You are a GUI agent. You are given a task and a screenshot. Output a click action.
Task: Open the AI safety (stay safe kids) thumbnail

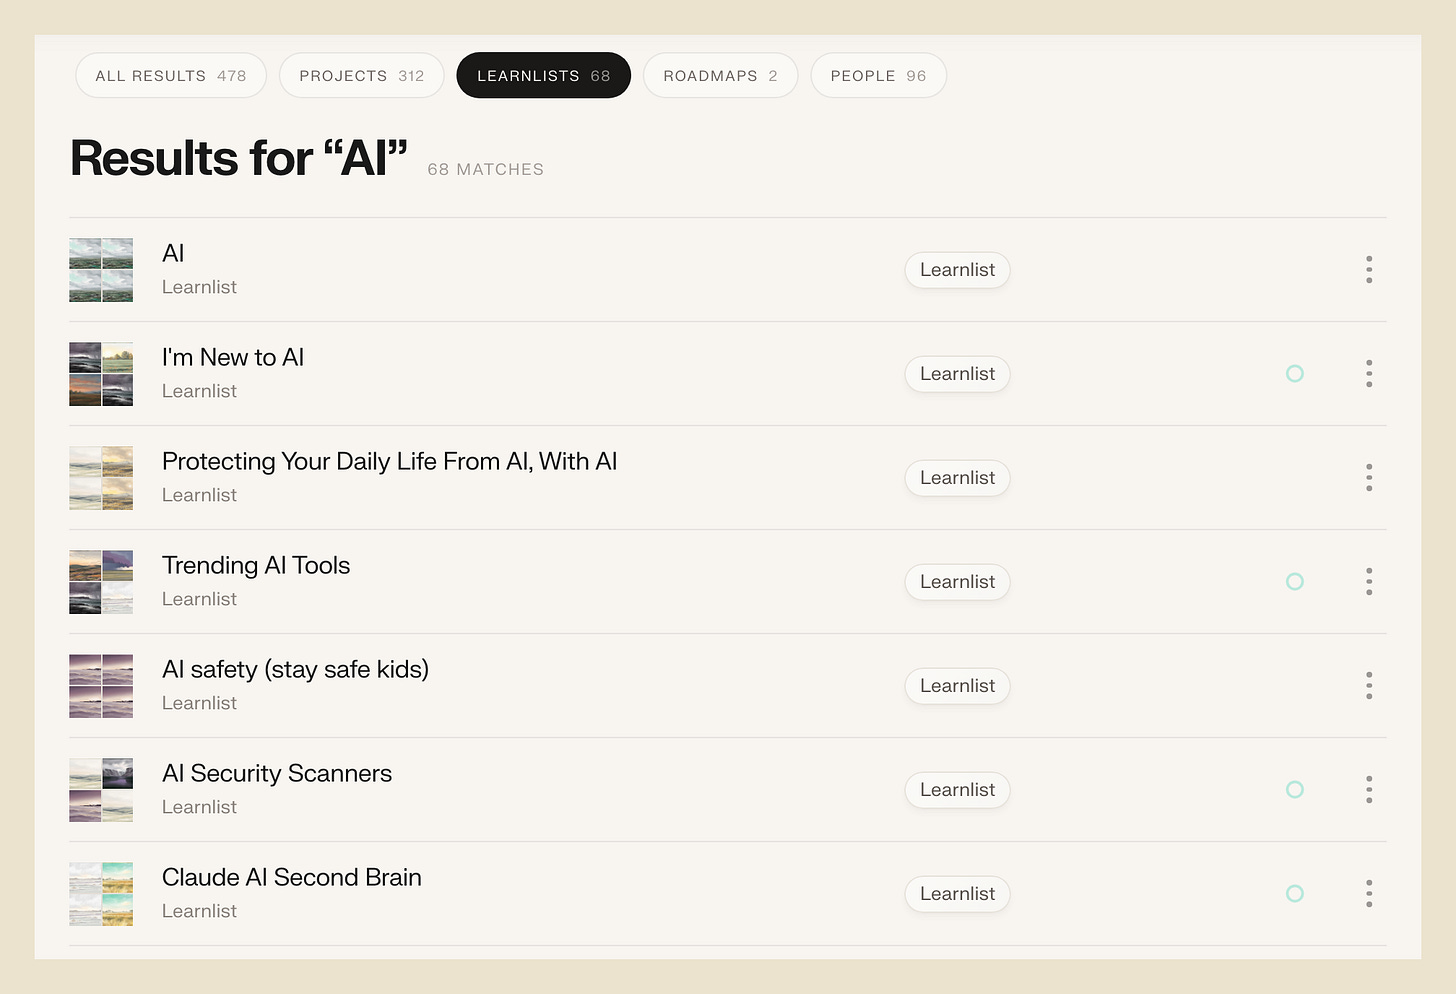(x=101, y=686)
